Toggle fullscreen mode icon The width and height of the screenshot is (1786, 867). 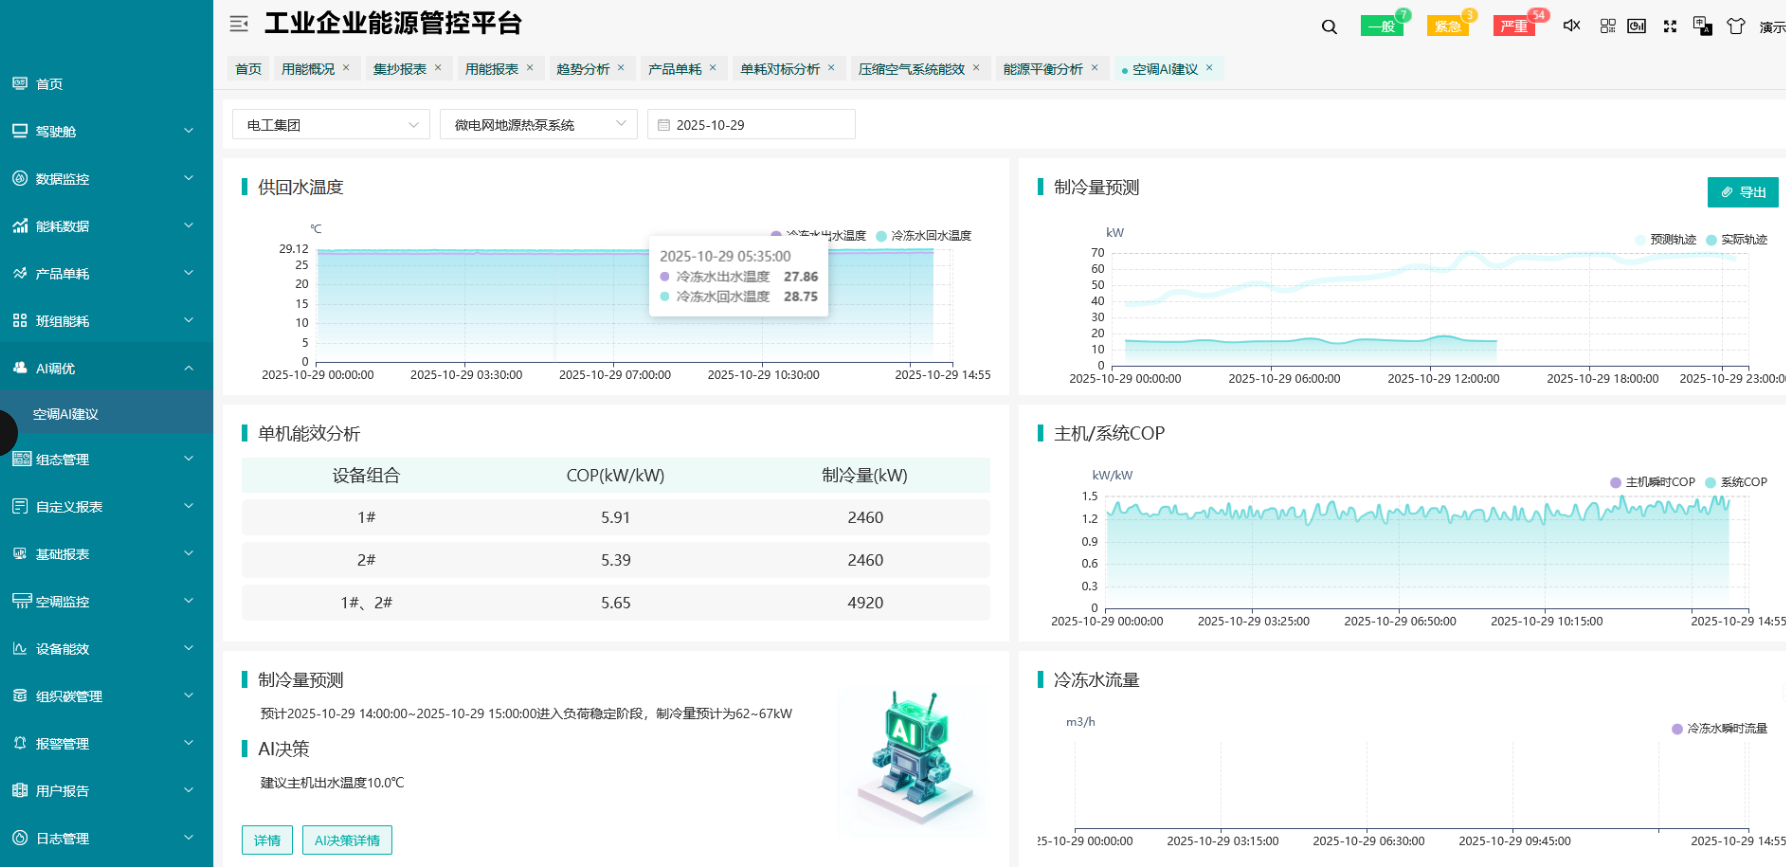pyautogui.click(x=1670, y=26)
